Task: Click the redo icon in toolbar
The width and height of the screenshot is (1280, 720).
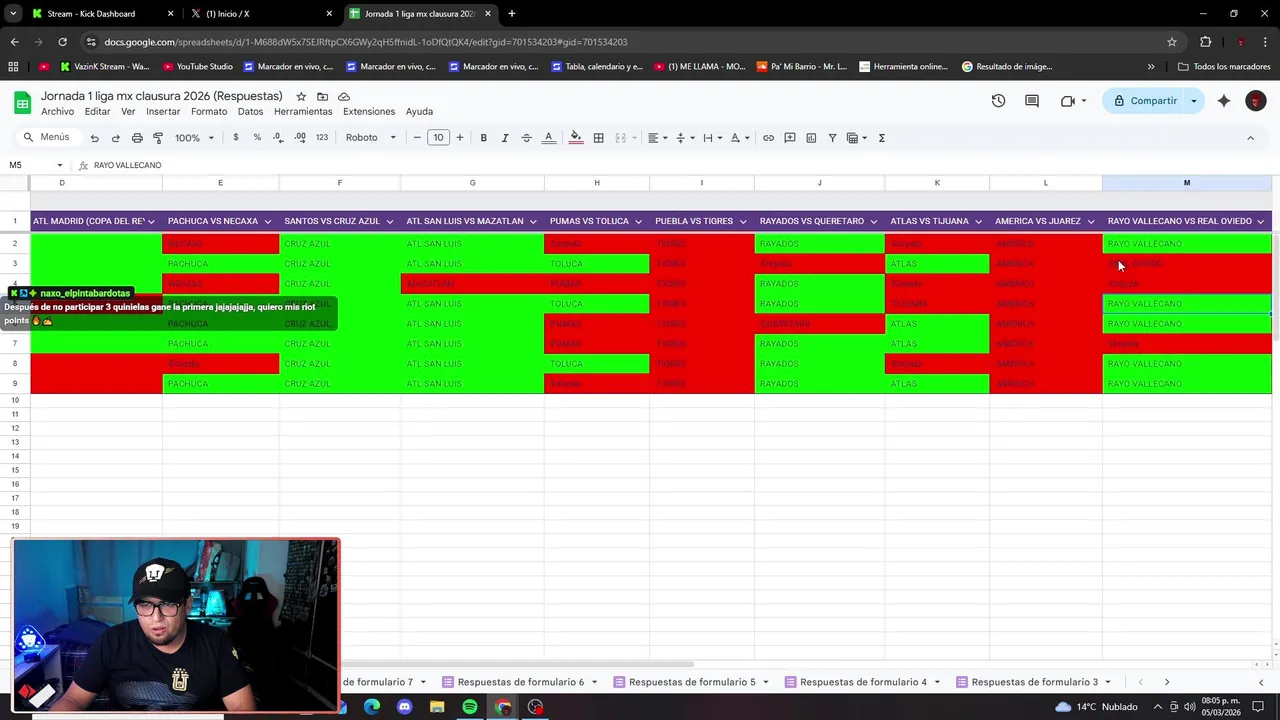Action: coord(115,138)
